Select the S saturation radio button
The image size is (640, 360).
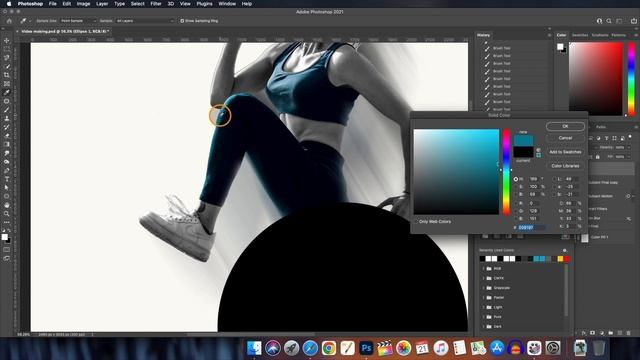coord(516,187)
